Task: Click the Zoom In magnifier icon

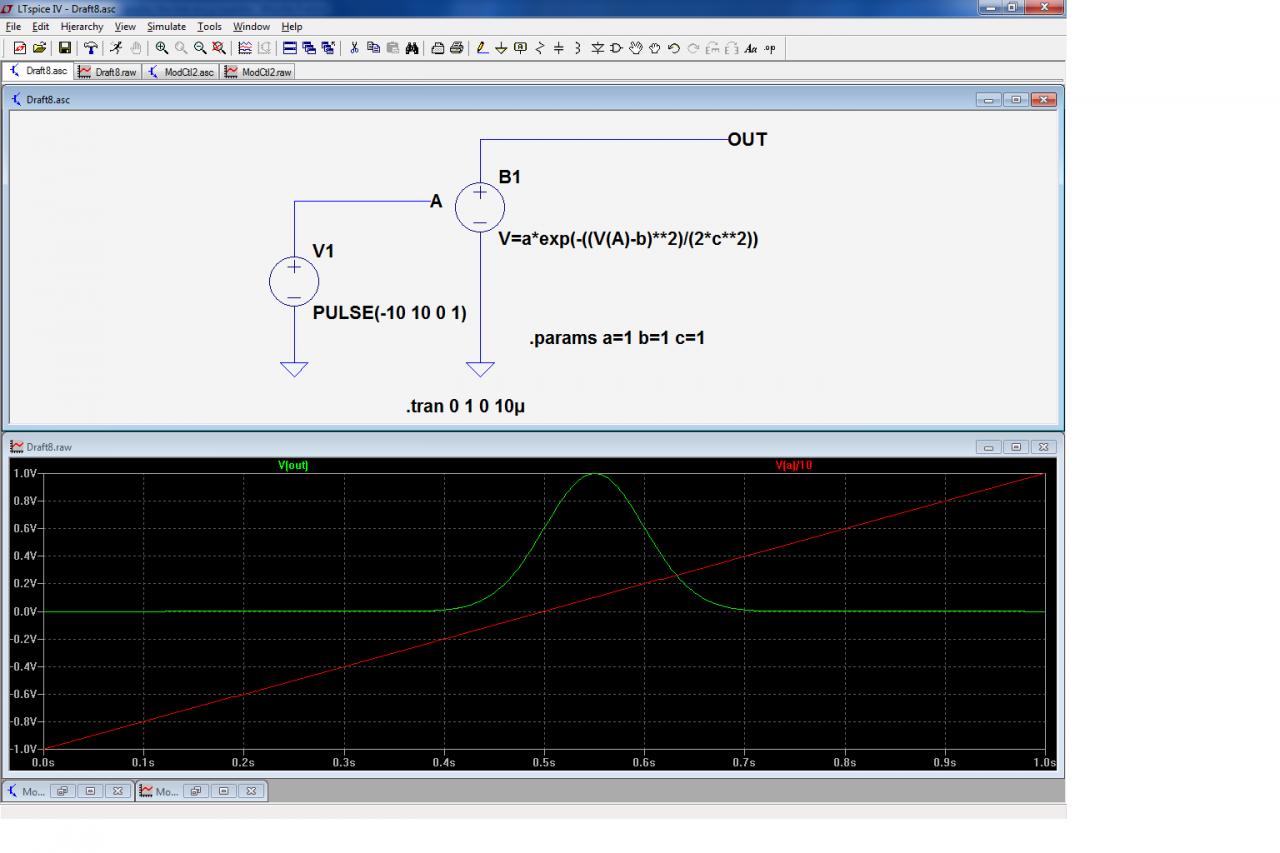Action: tap(162, 48)
